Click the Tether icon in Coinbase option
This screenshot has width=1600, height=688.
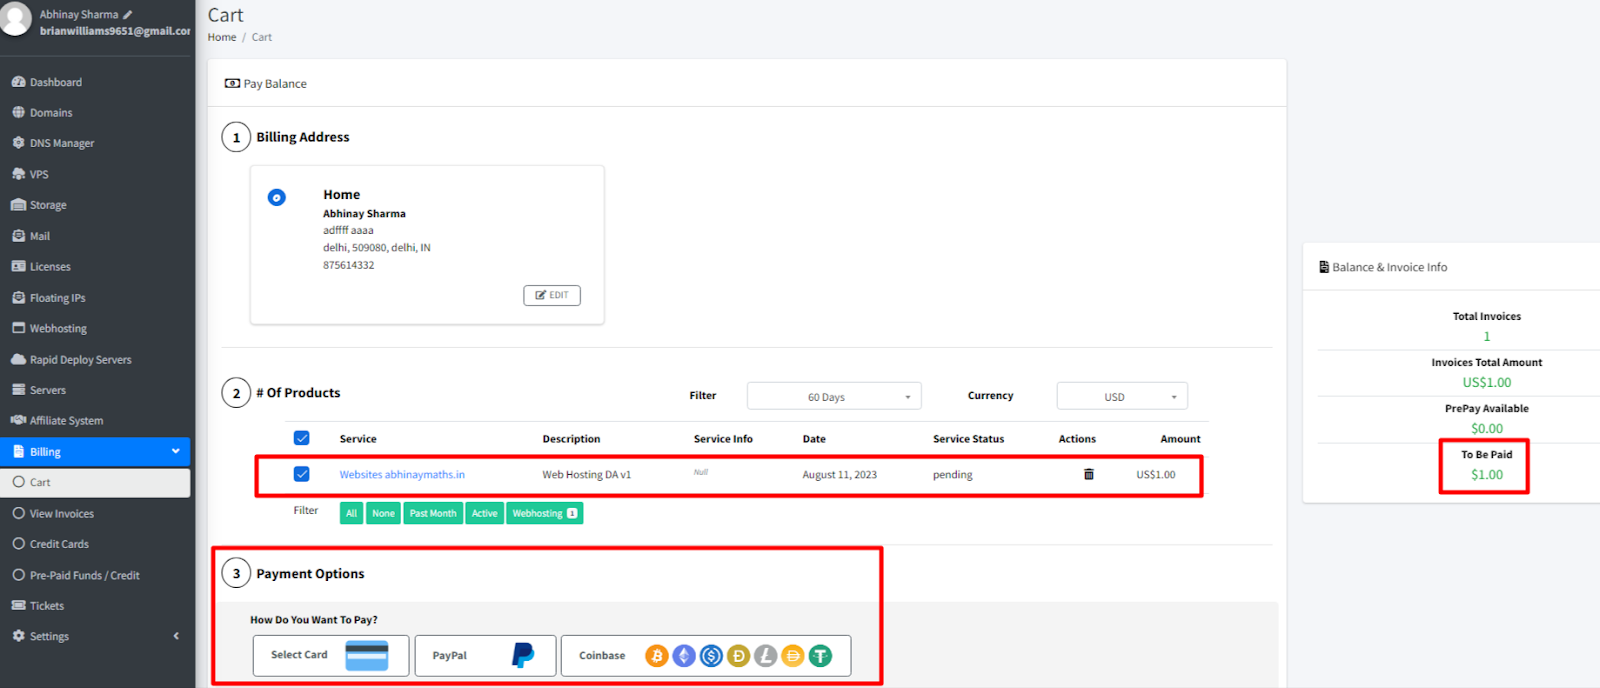tap(820, 656)
